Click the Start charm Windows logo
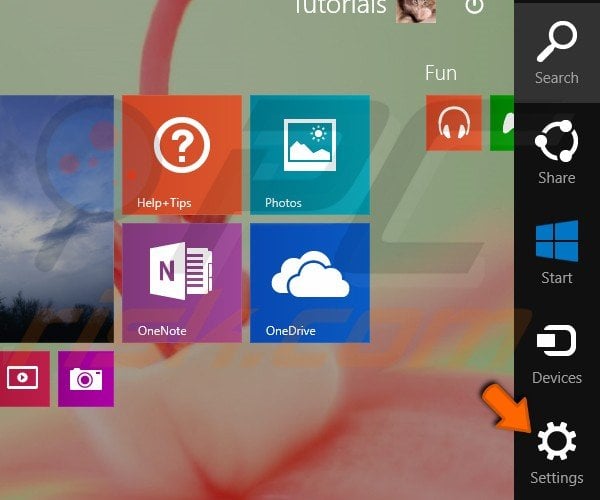The width and height of the screenshot is (600, 500). click(x=557, y=241)
